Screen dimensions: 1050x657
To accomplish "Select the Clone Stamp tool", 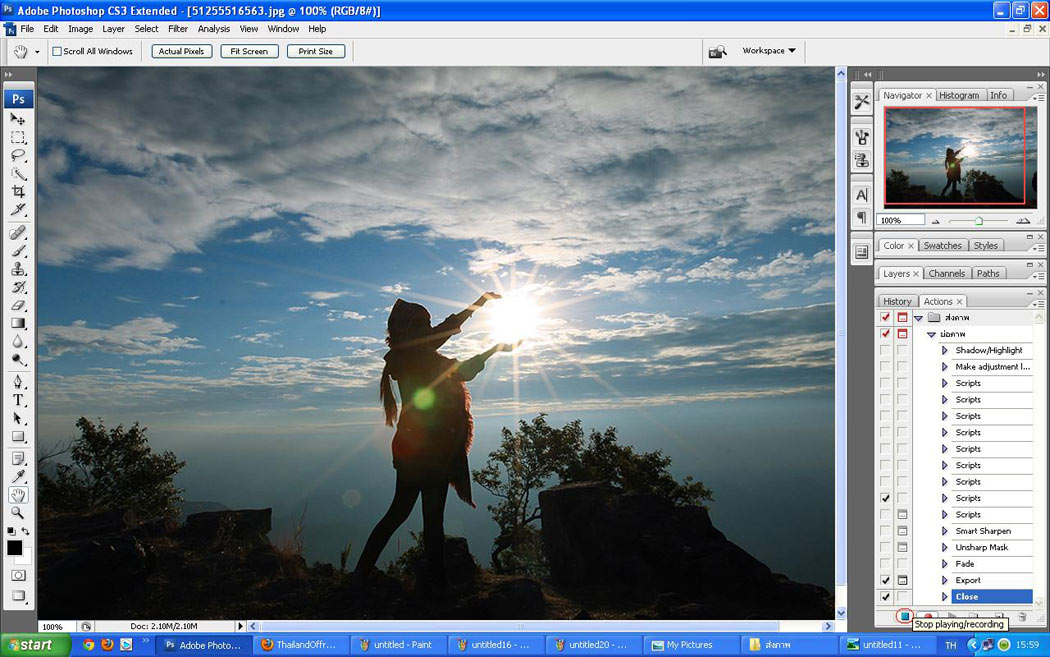I will tap(18, 269).
